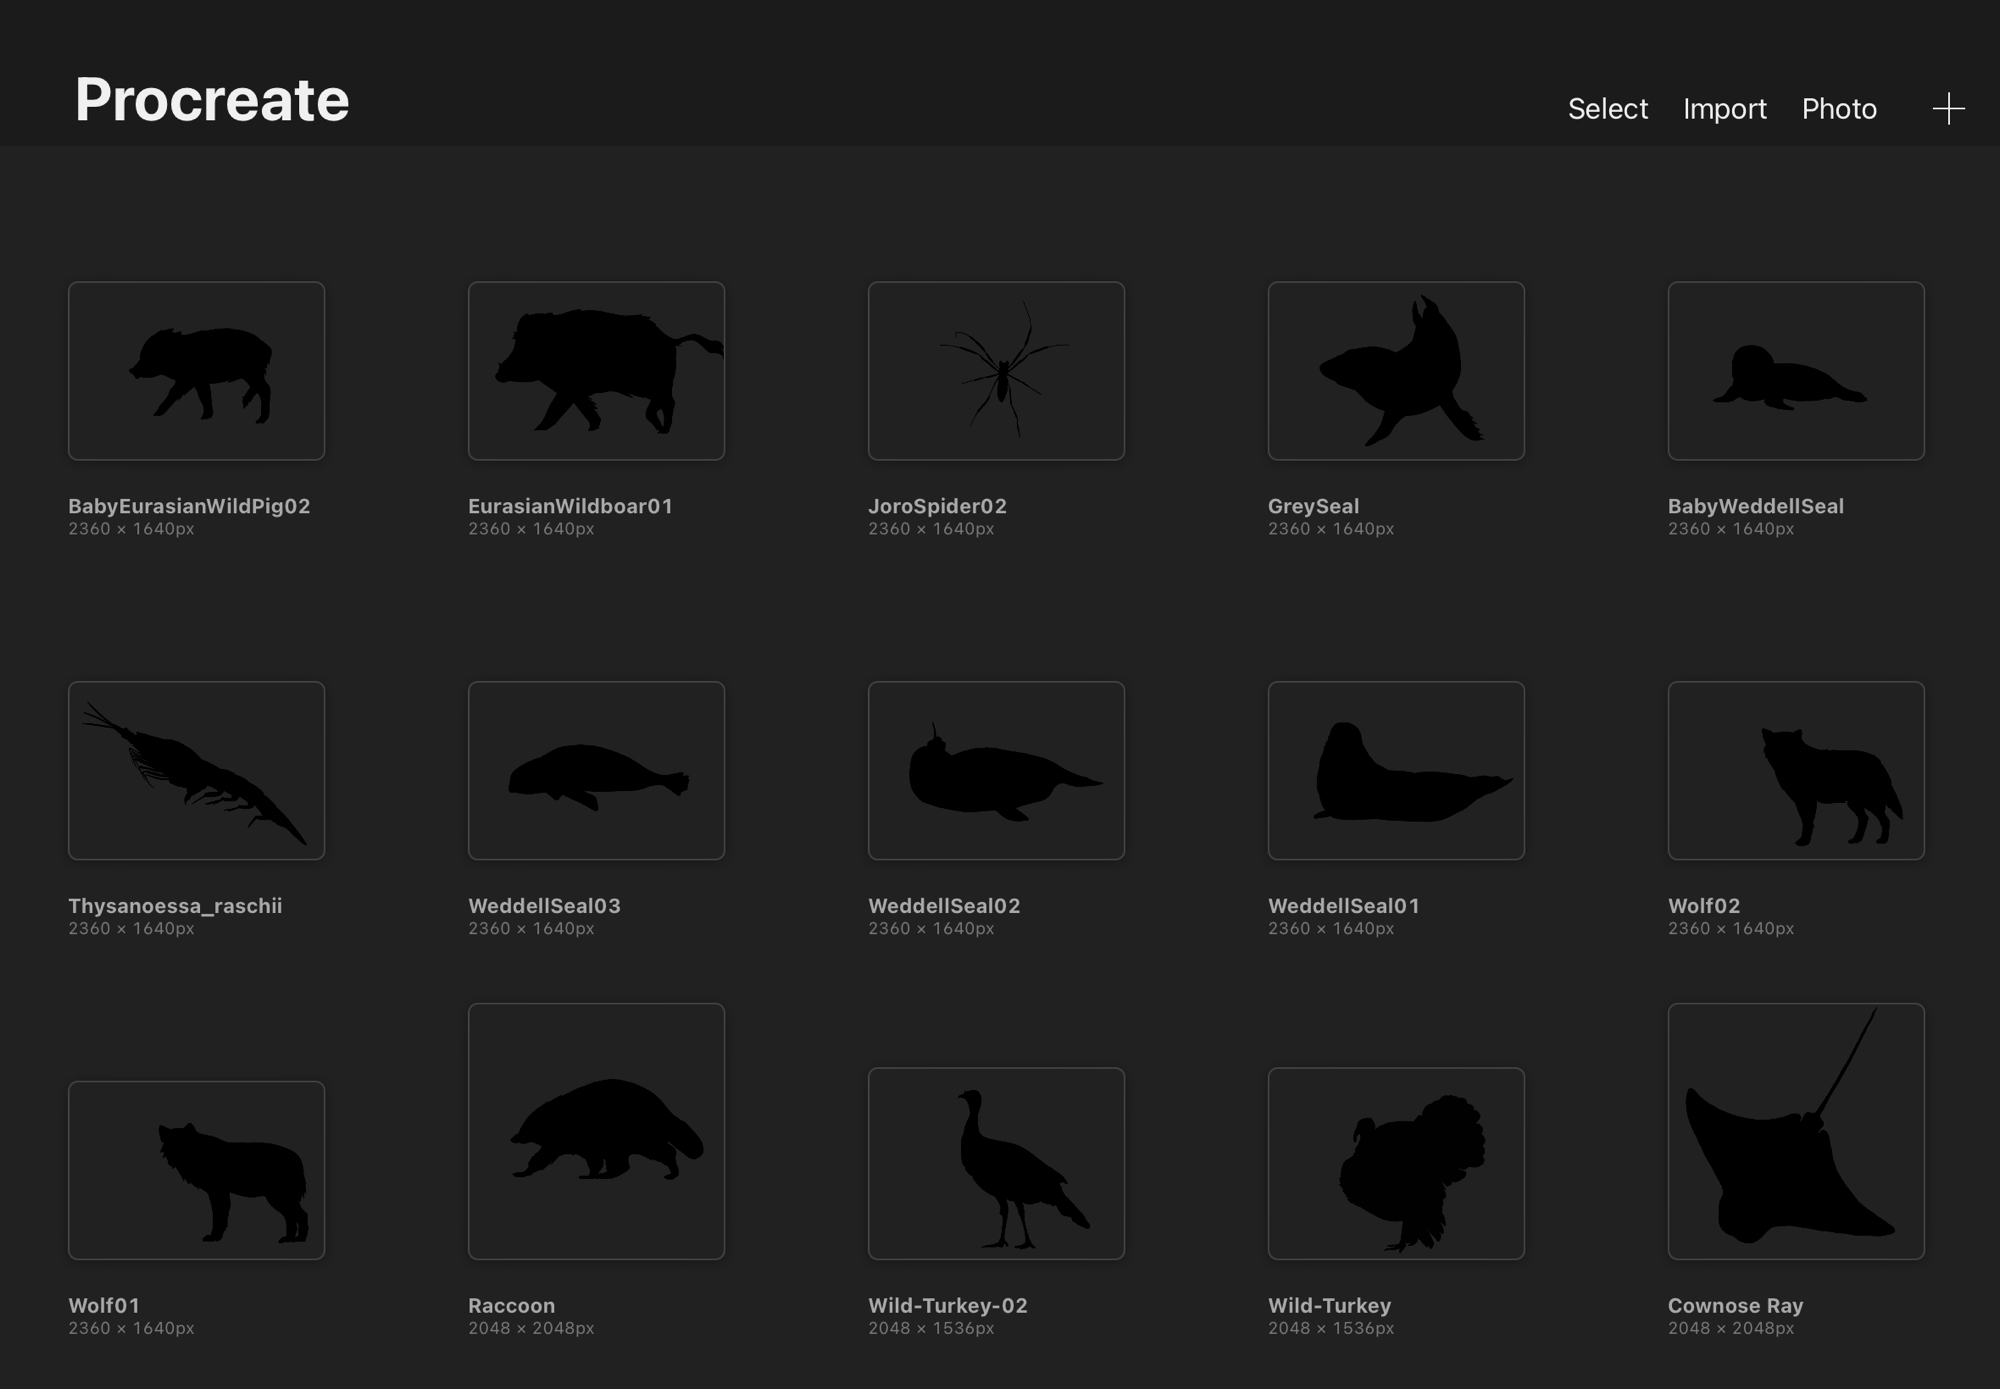Open the BabyEurasianWildPig02 artwork thumbnail

point(196,371)
